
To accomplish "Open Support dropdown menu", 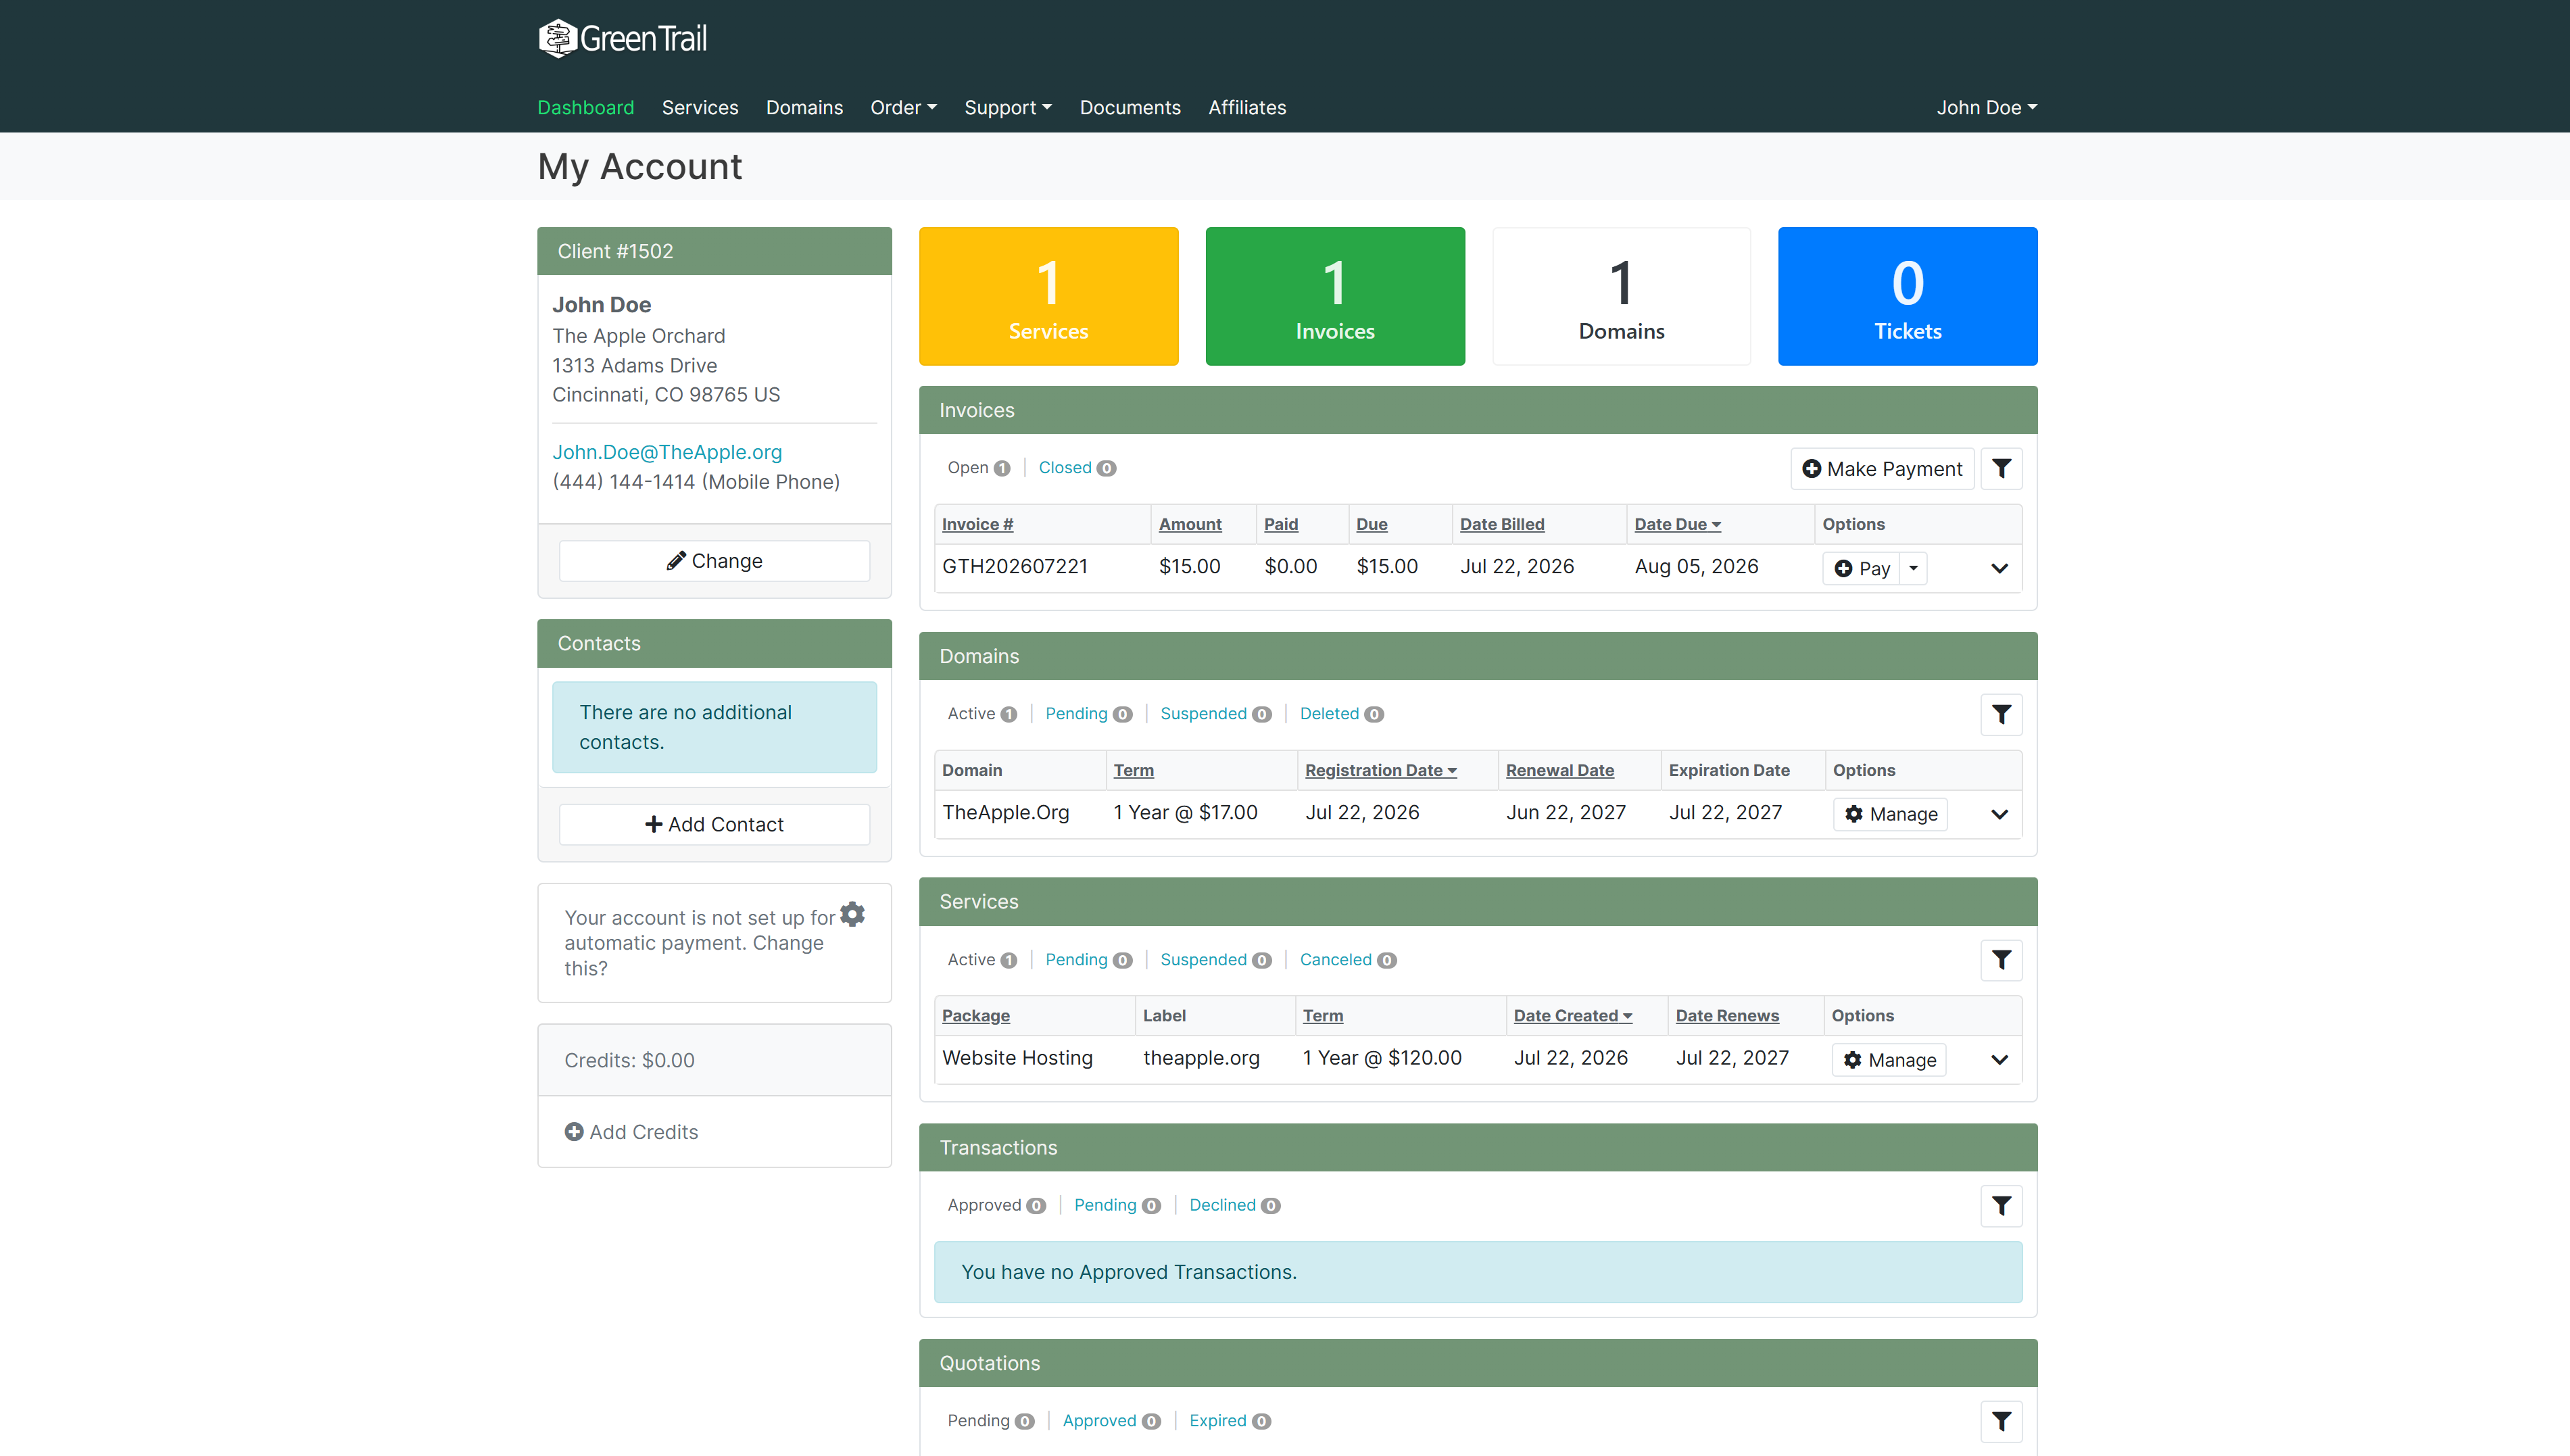I will [1008, 107].
